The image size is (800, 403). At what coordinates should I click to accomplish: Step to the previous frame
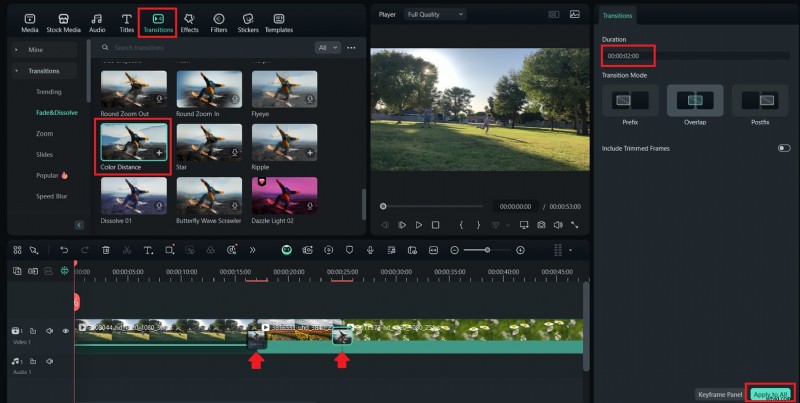[385, 225]
